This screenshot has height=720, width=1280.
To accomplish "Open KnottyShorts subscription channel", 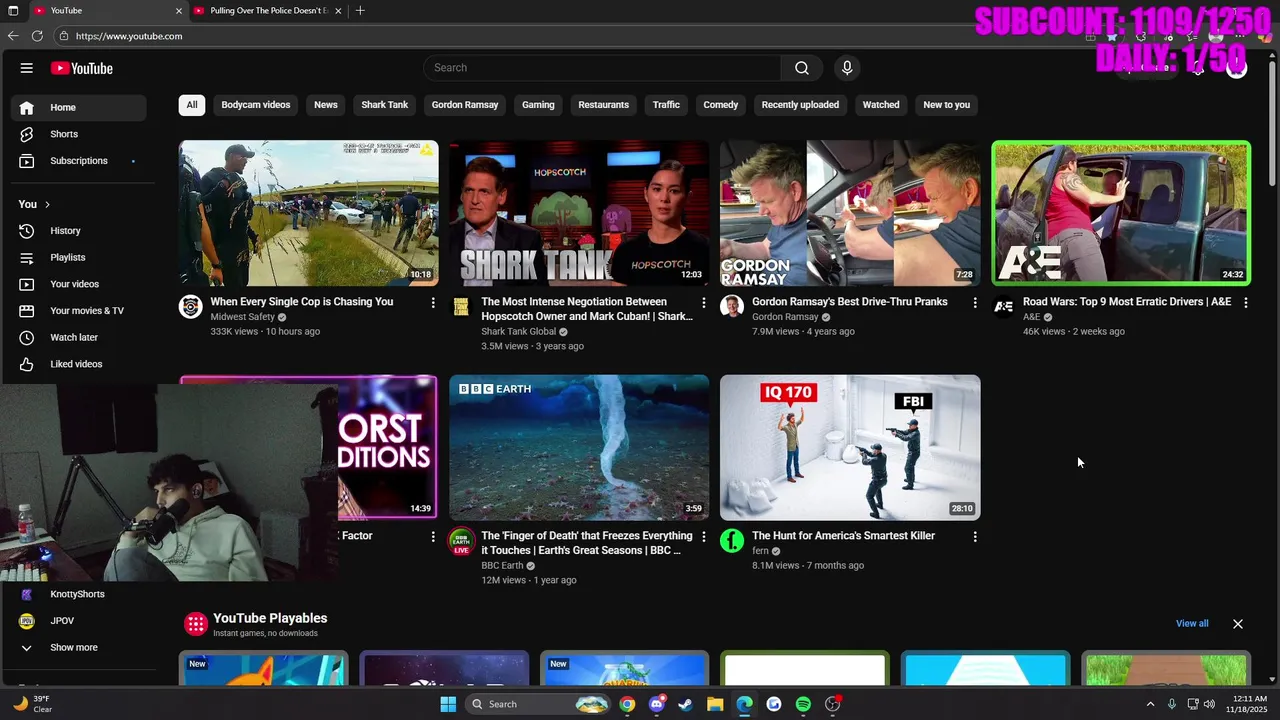I will [x=79, y=594].
